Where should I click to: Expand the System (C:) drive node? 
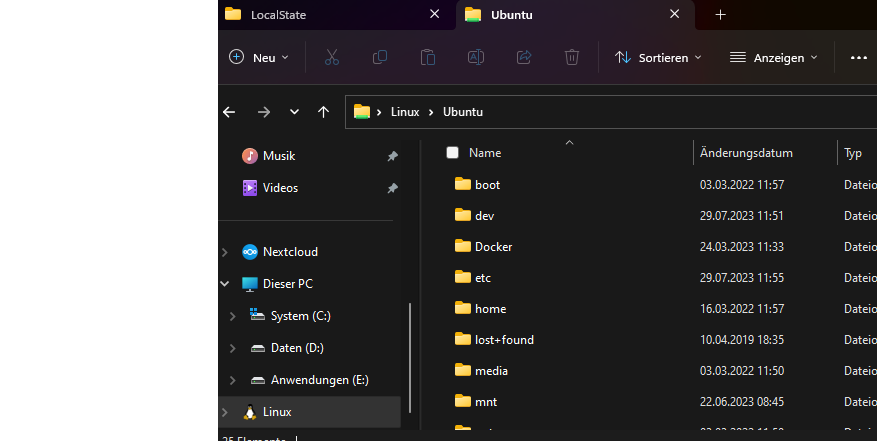[232, 316]
